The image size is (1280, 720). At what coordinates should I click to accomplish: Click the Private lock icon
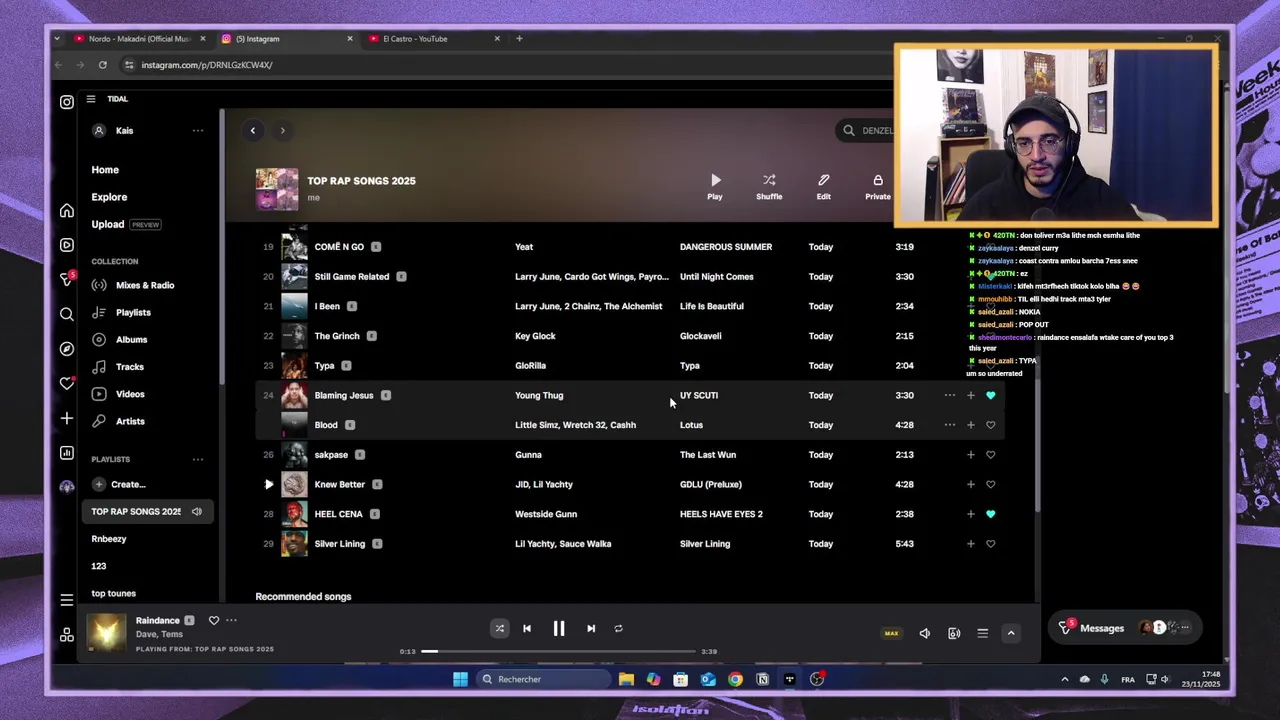[878, 180]
